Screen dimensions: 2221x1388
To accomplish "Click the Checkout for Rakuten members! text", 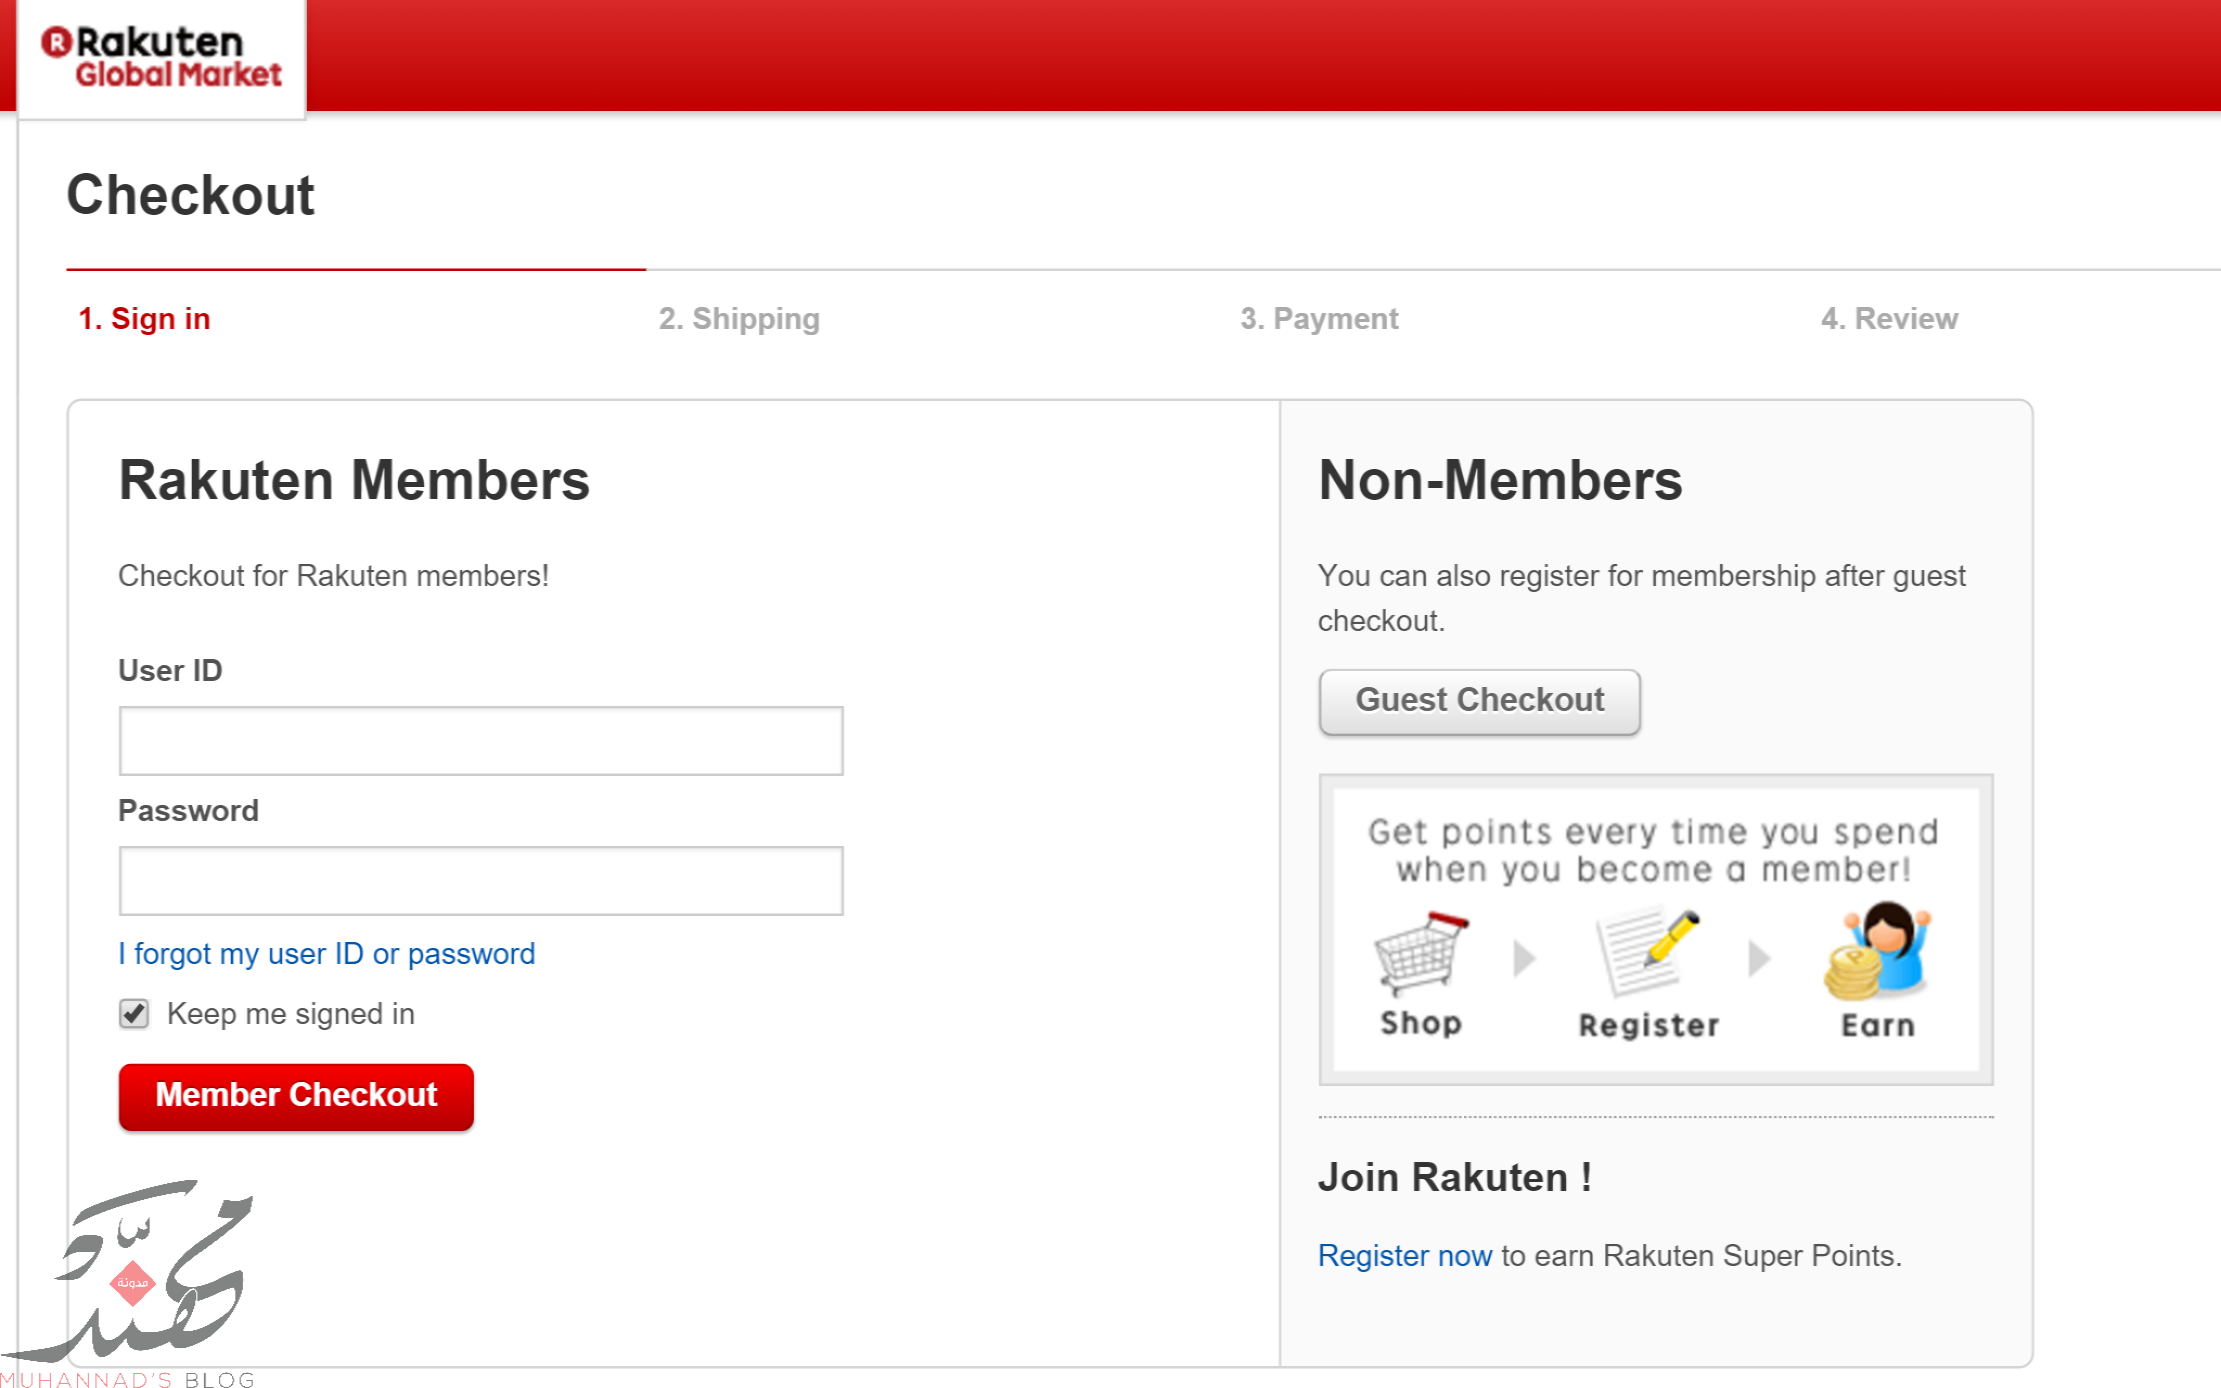I will pyautogui.click(x=333, y=576).
